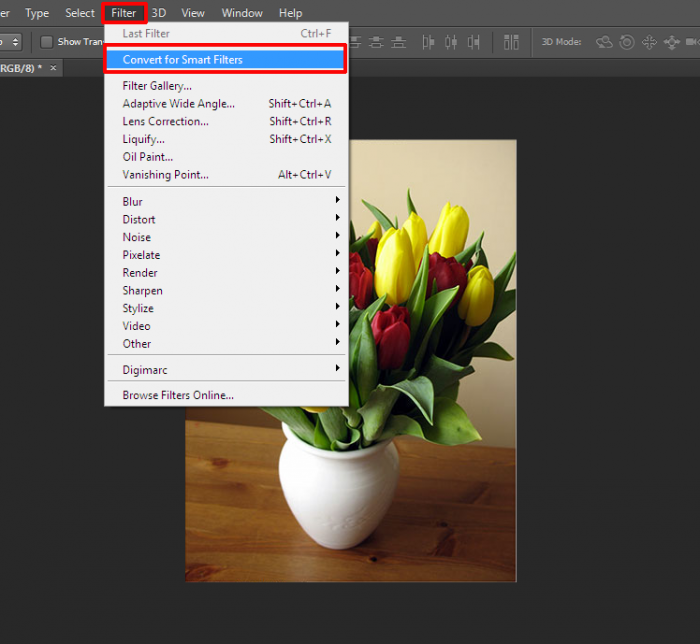Click the Distribute vertical centers icon
Viewport: 700px width, 644px height.
tap(376, 42)
